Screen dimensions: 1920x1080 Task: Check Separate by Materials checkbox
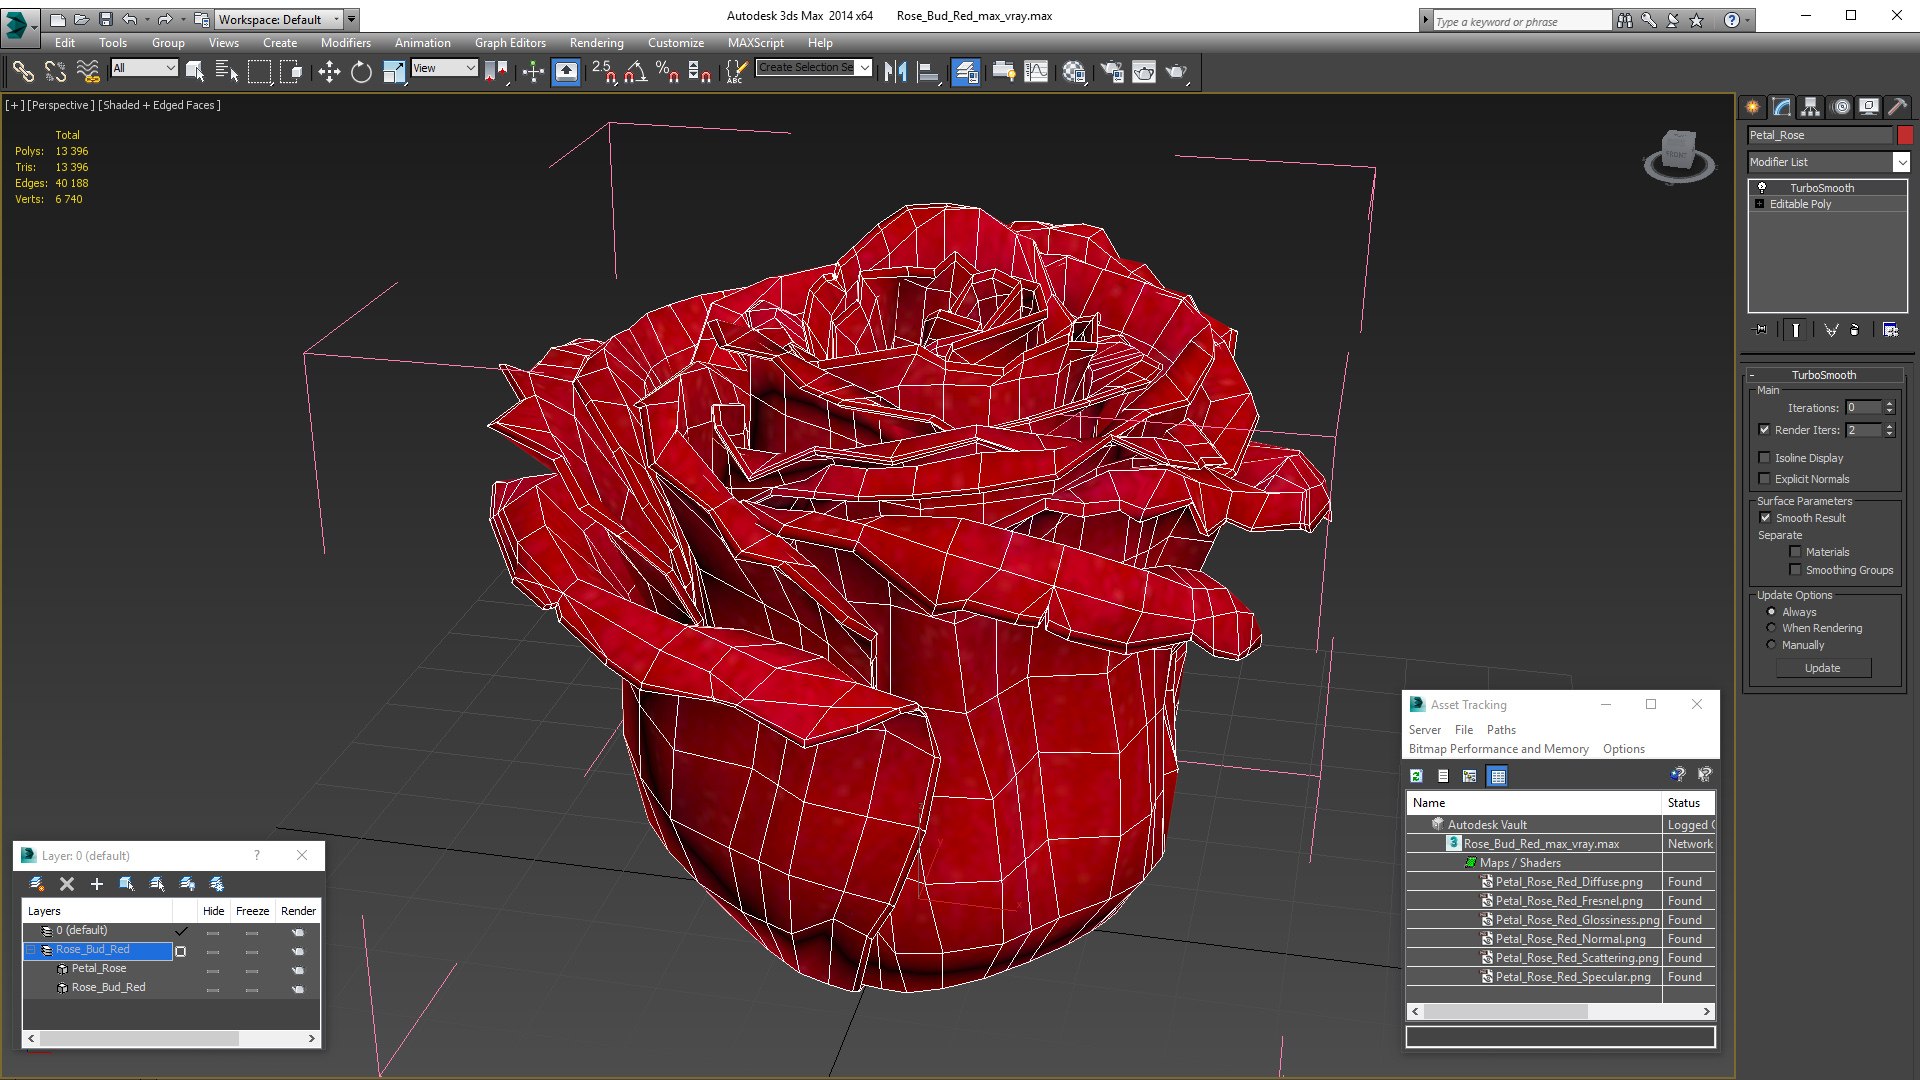tap(1795, 552)
